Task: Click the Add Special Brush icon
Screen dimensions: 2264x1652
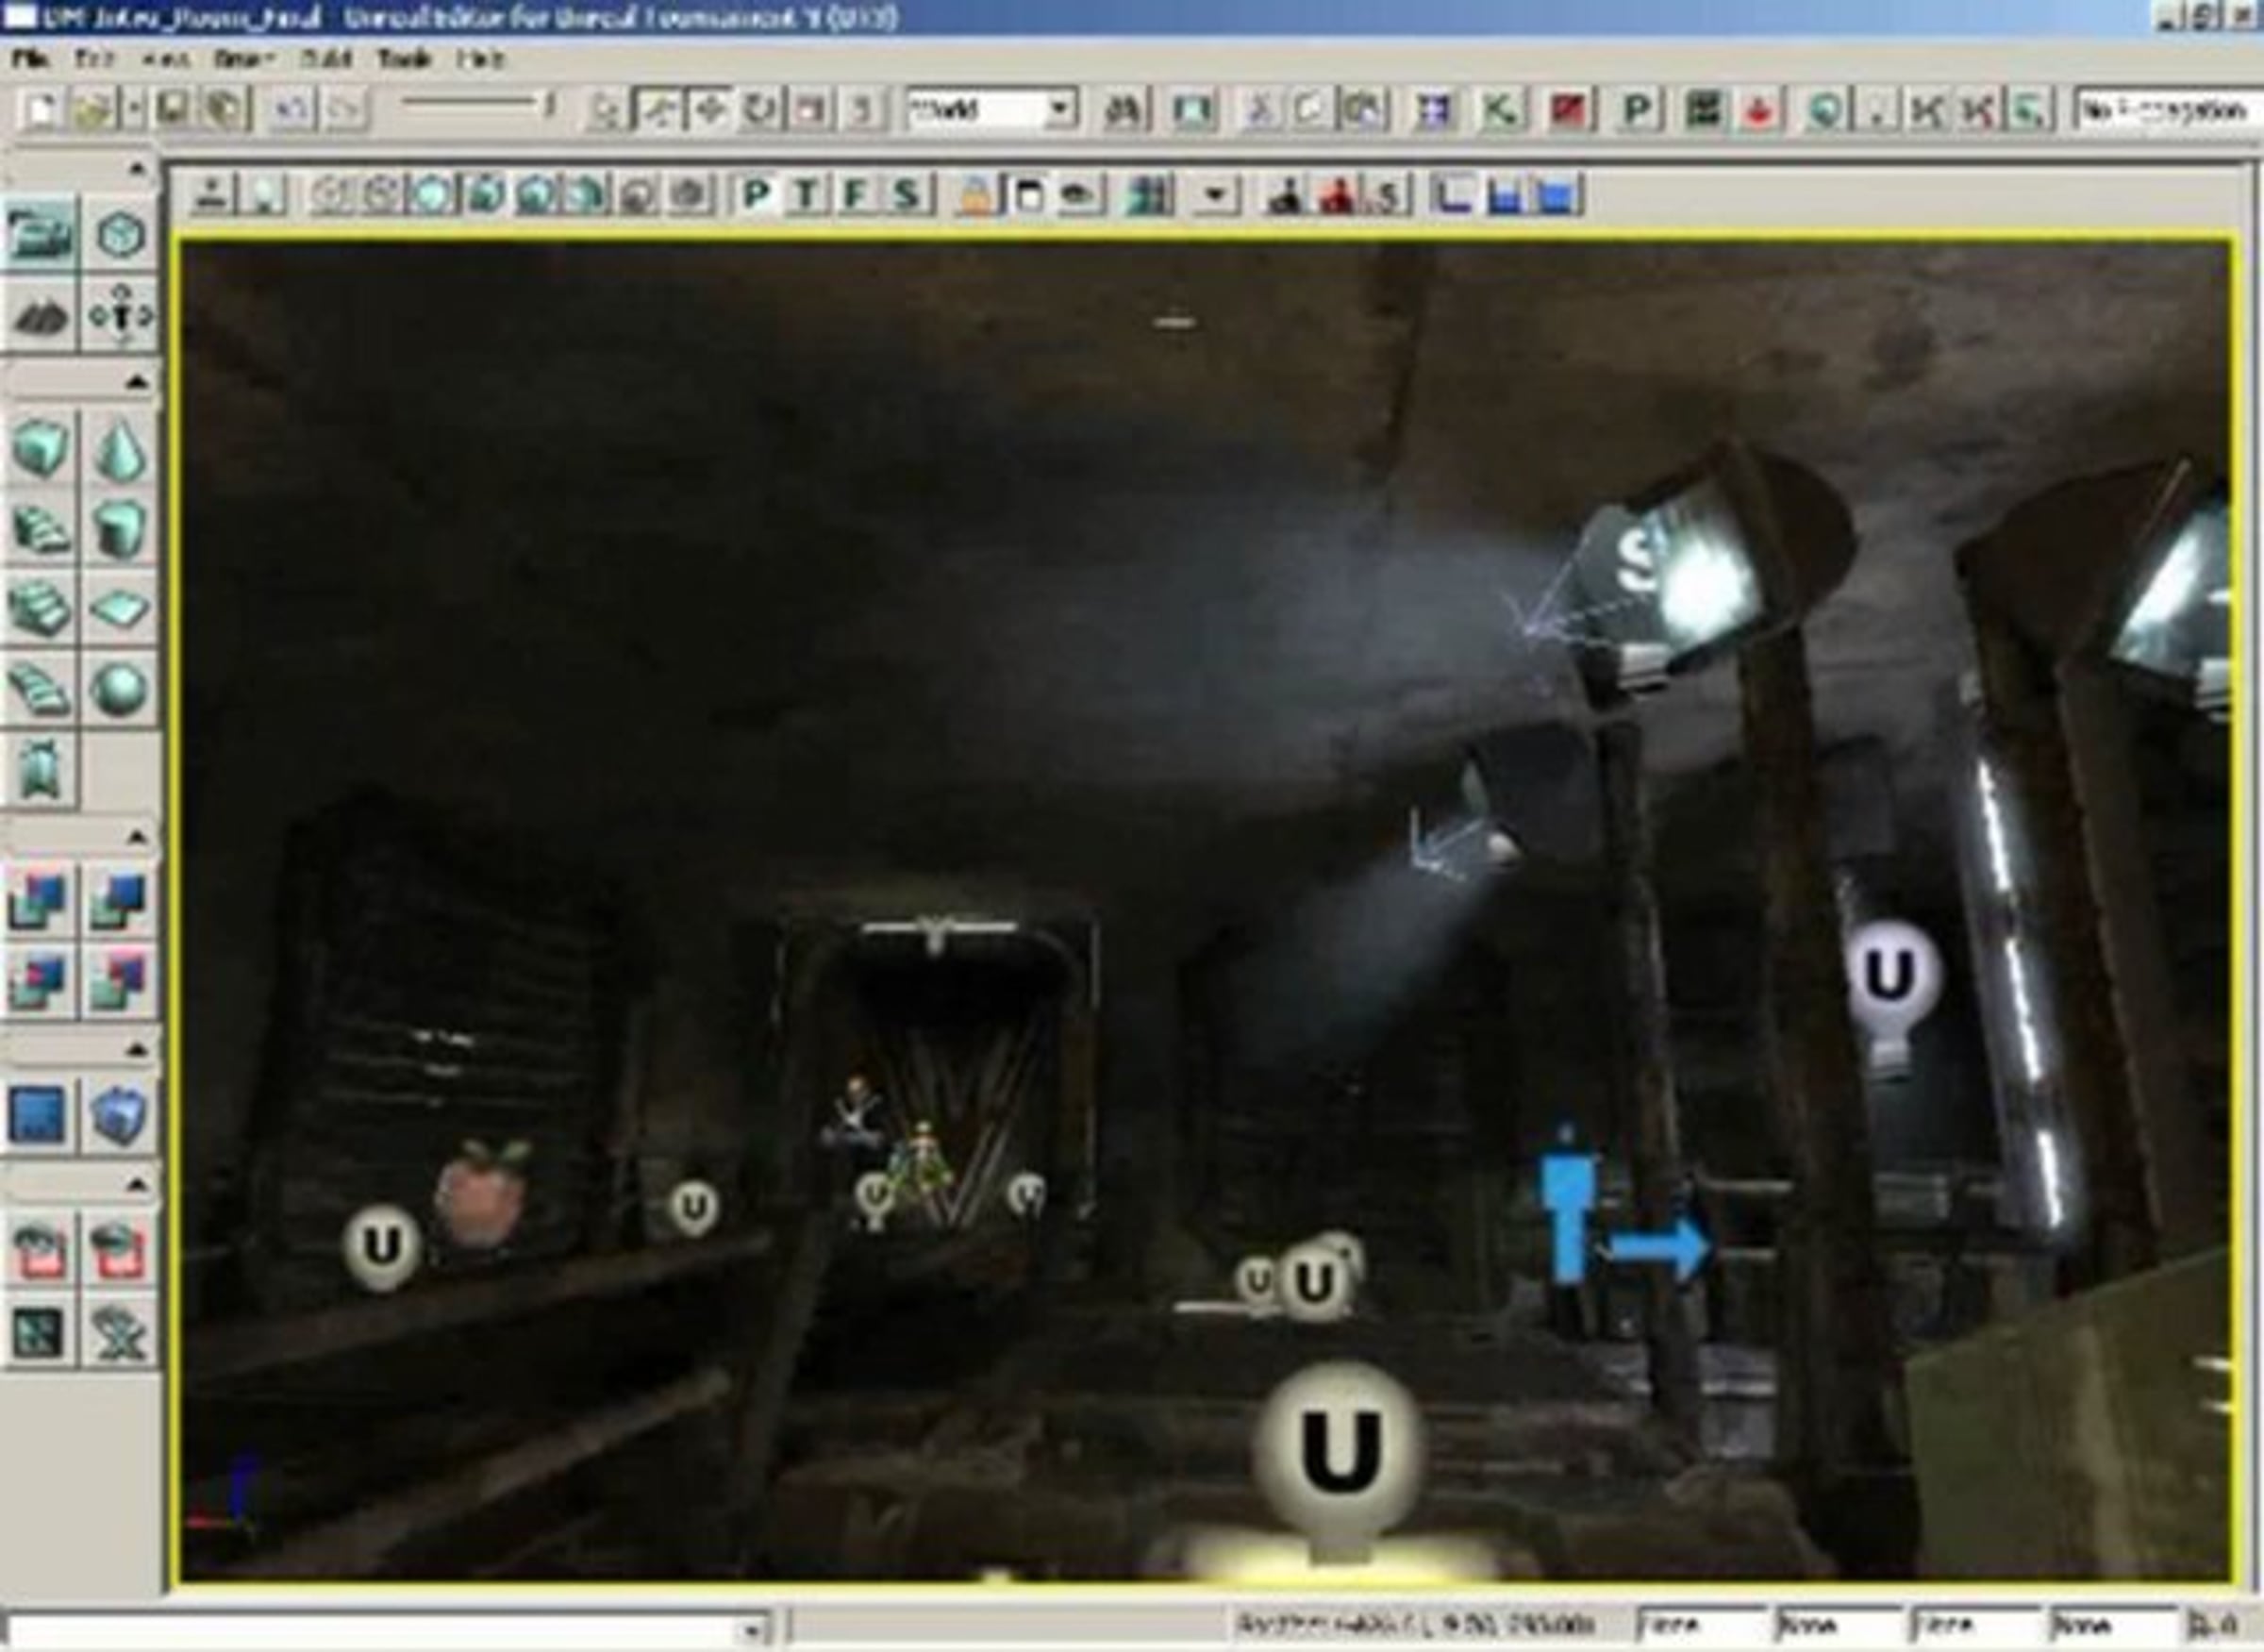Action: point(40,1114)
